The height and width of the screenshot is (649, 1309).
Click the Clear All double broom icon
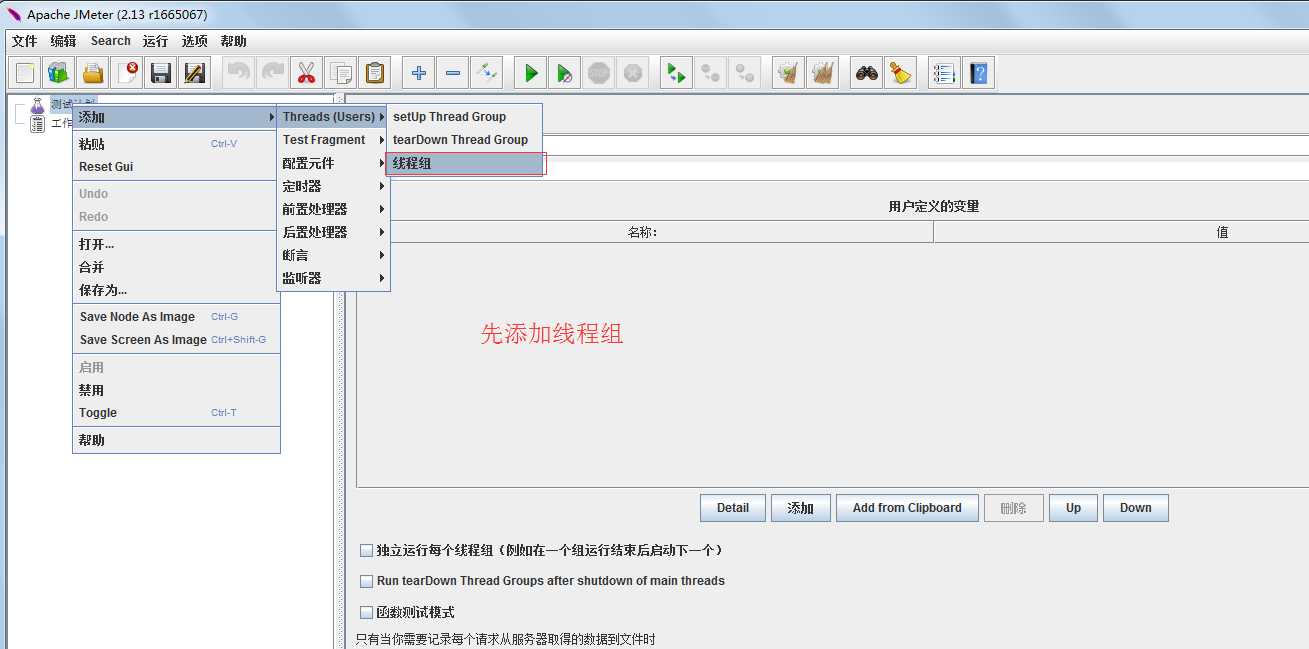(x=823, y=73)
